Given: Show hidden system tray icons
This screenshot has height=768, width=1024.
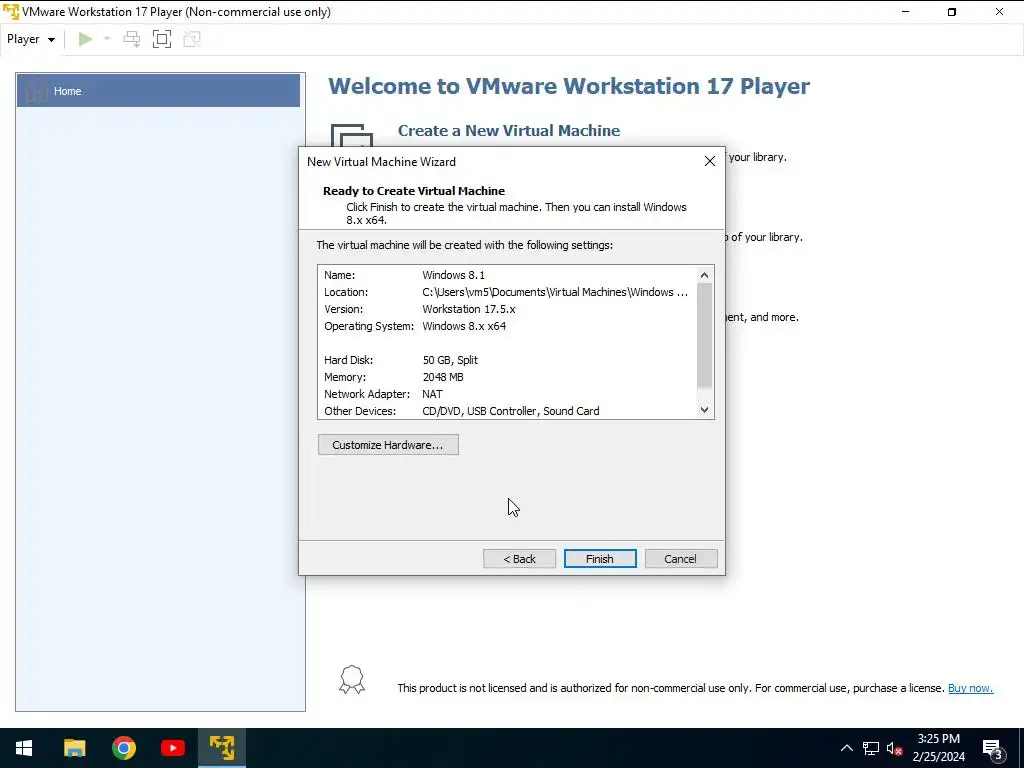Looking at the screenshot, I should (x=846, y=748).
